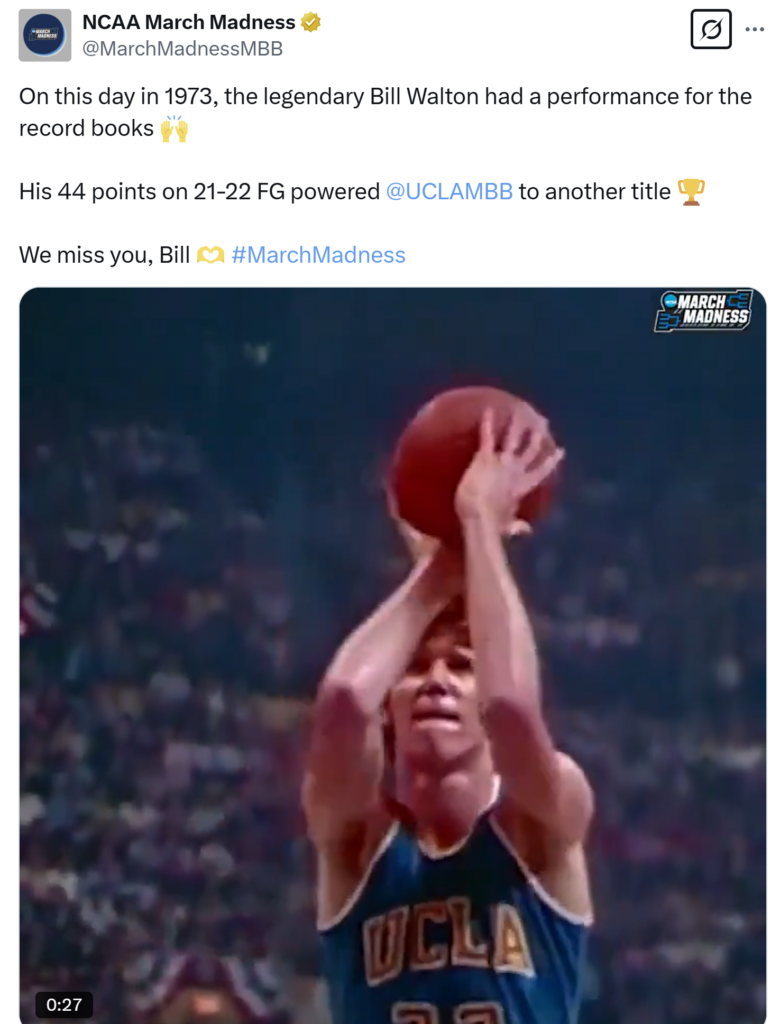
Task: Open the @UCLAMBB mention link
Action: pos(449,191)
